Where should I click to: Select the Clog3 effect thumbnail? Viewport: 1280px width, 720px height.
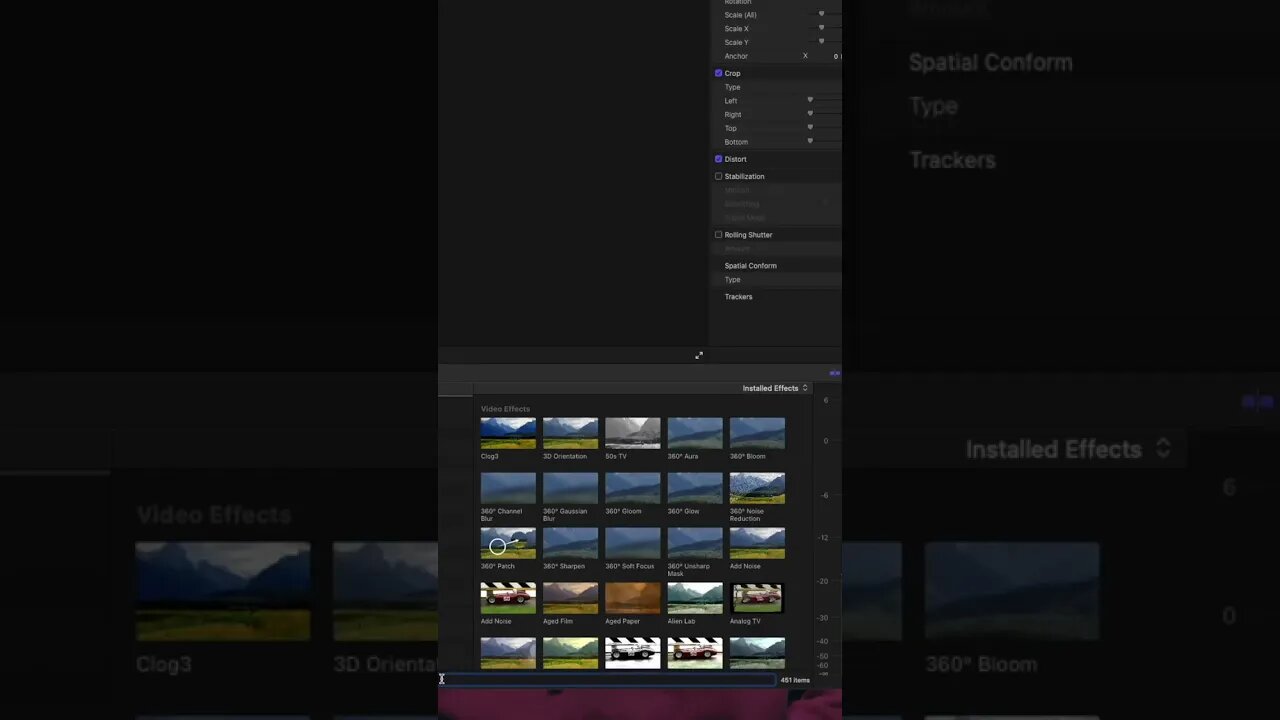508,433
